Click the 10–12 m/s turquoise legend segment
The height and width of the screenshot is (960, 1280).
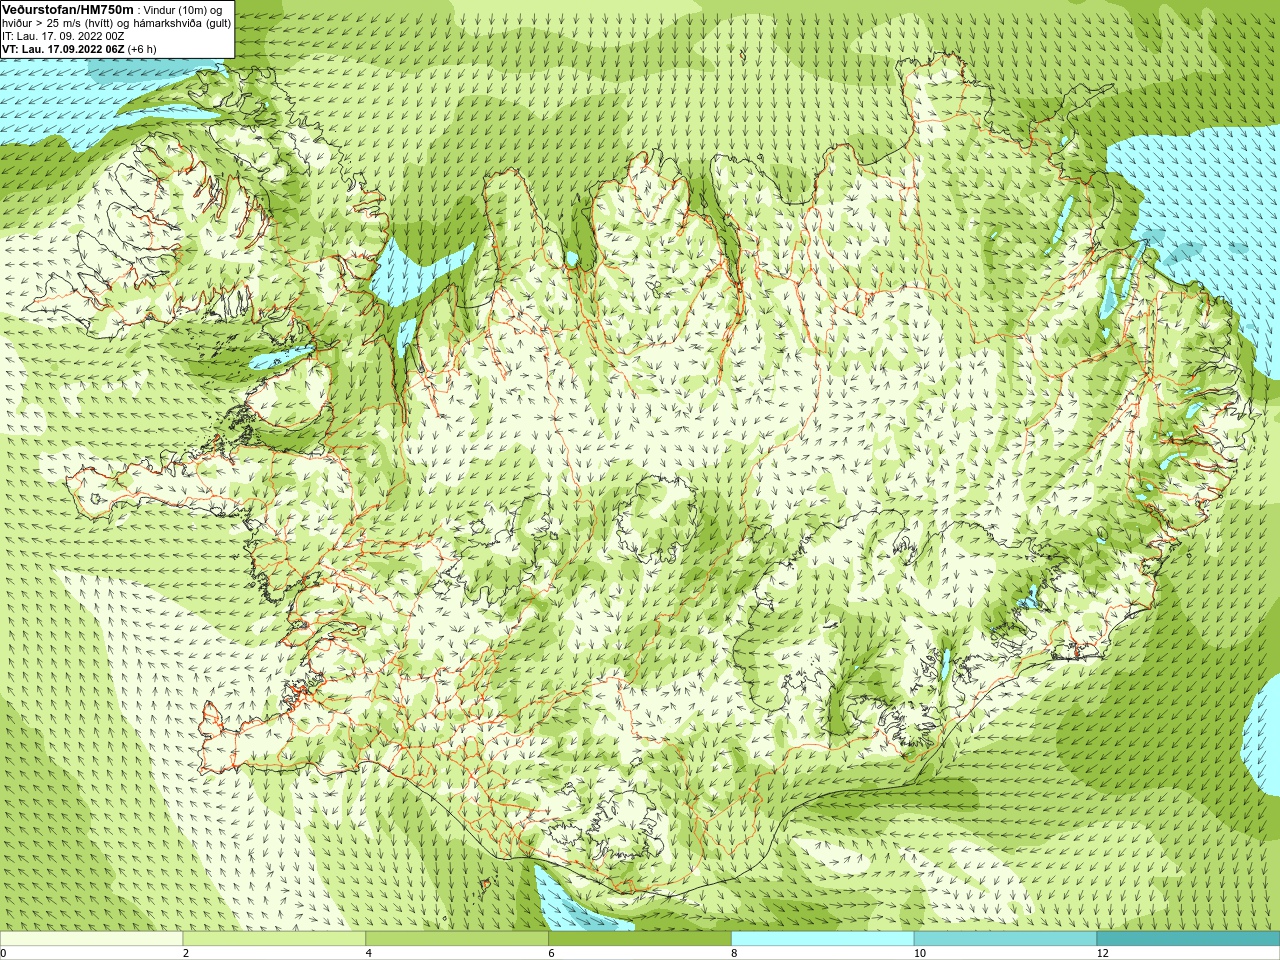coord(1005,939)
